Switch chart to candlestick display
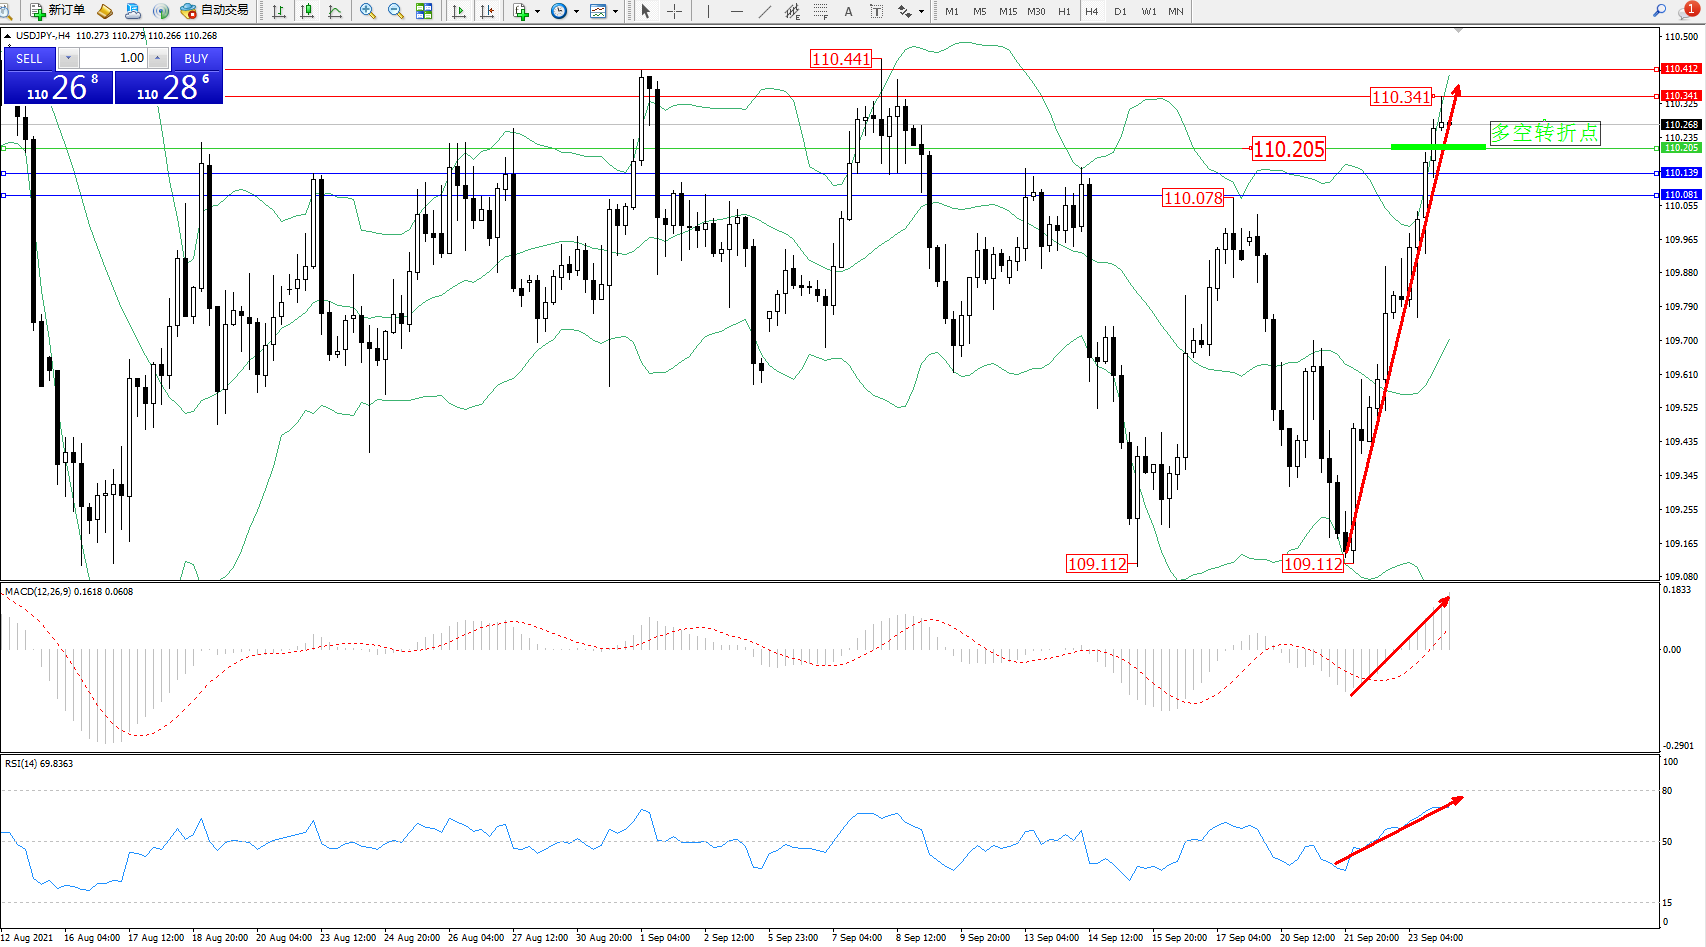 [x=307, y=11]
